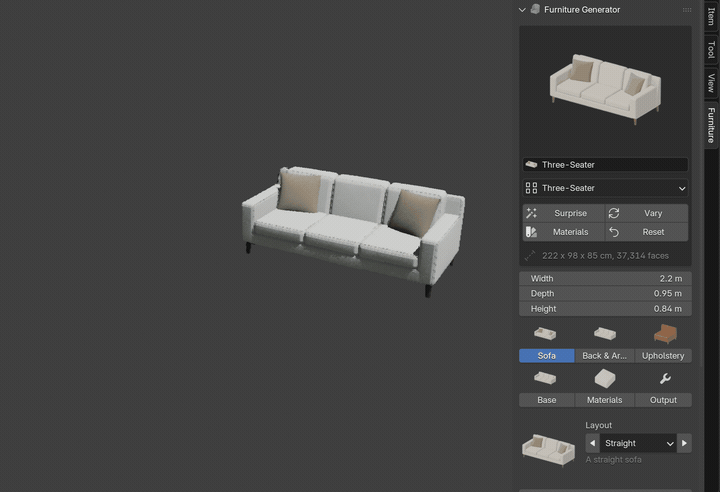Click the Three-Seater name field
720x492 pixels.
pos(605,164)
